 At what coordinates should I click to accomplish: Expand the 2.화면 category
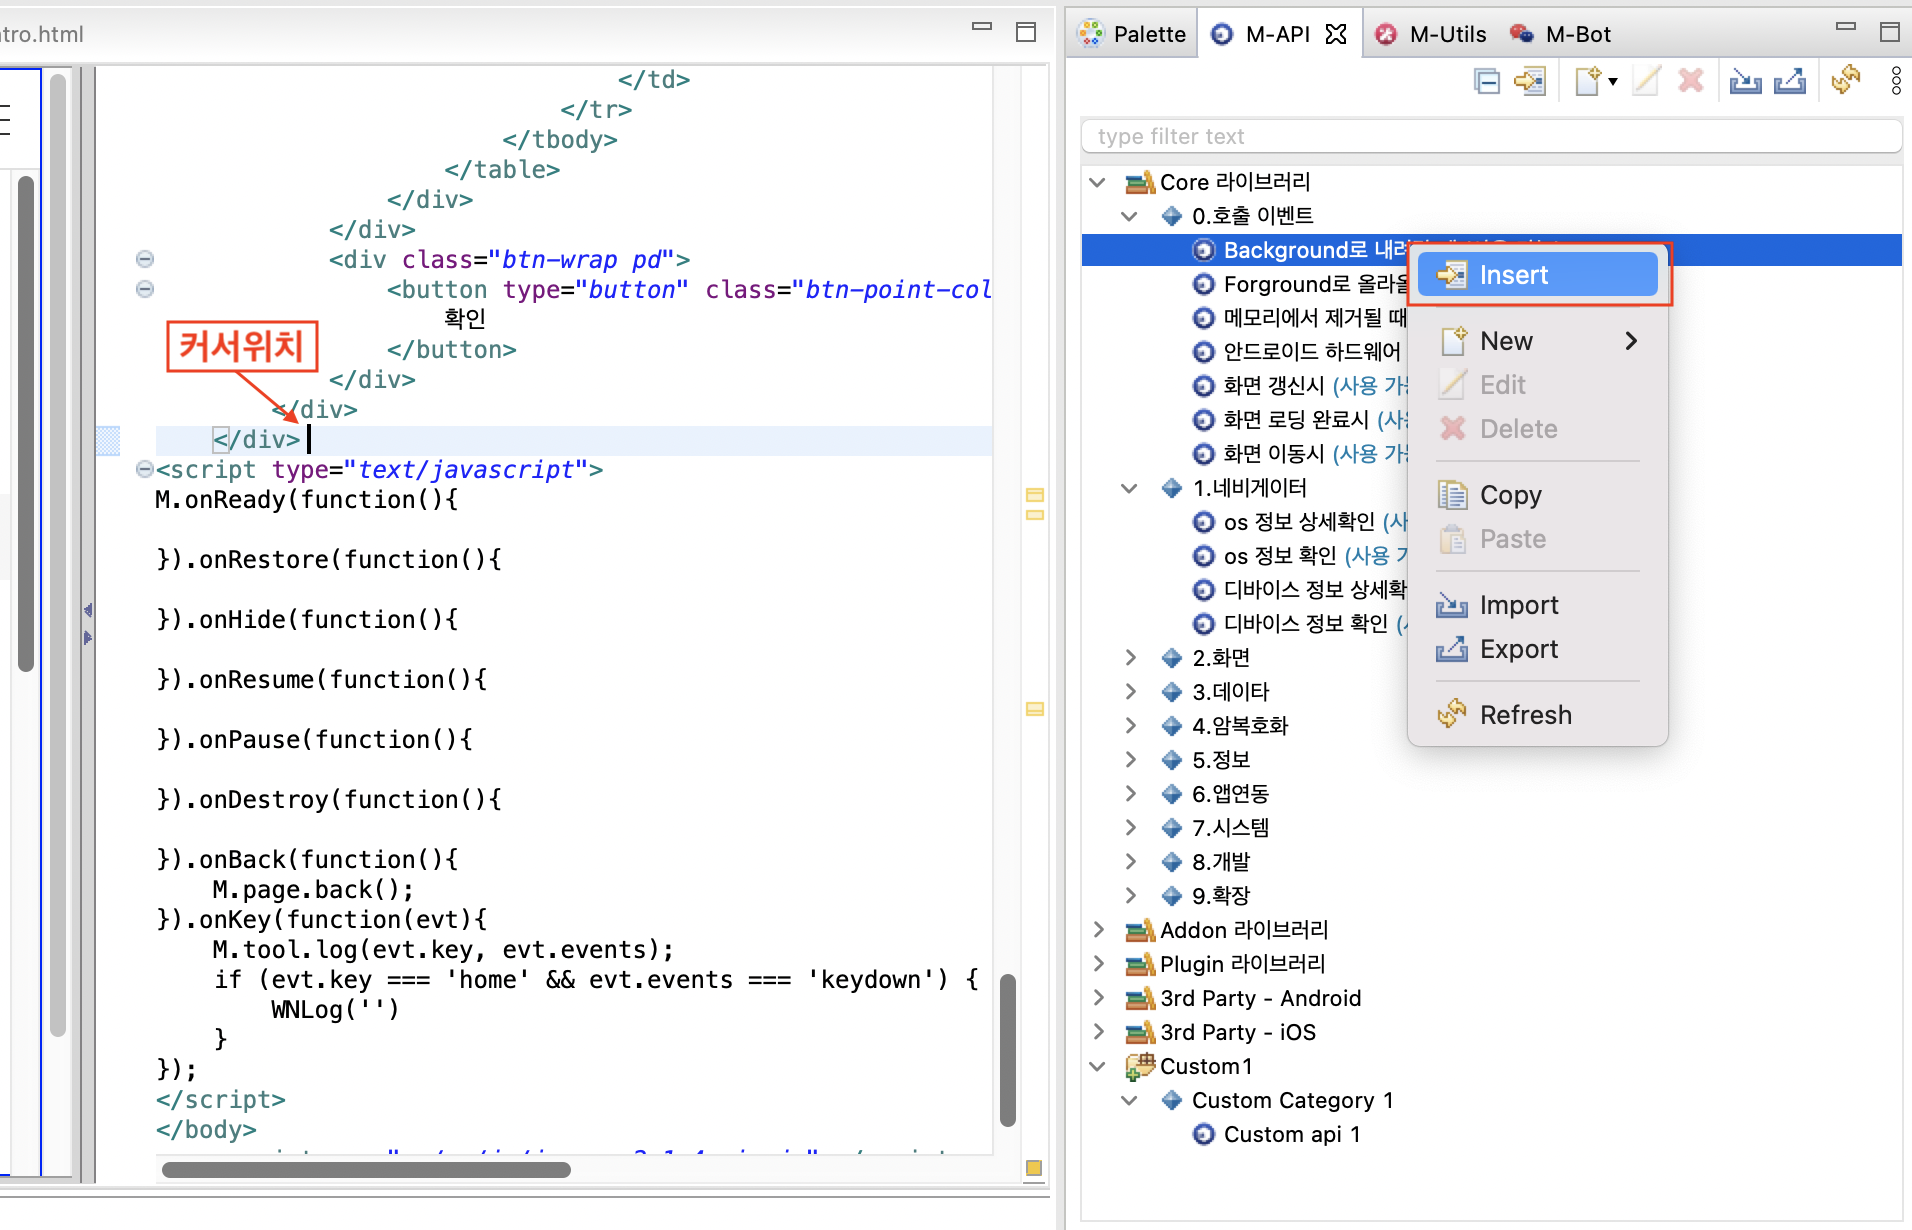pyautogui.click(x=1130, y=657)
